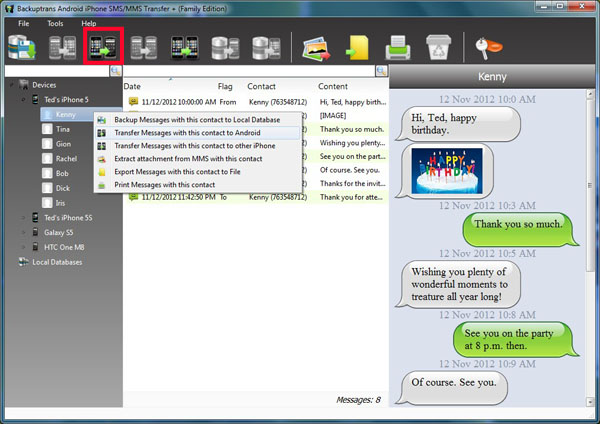Open the Tools menu

(55, 23)
